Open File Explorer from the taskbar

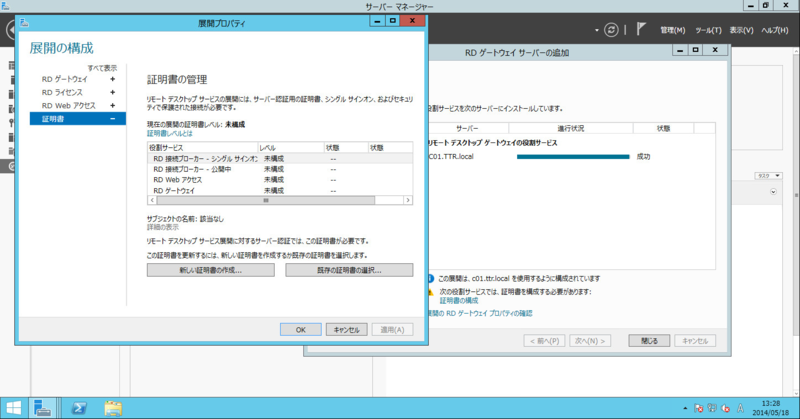pyautogui.click(x=113, y=408)
